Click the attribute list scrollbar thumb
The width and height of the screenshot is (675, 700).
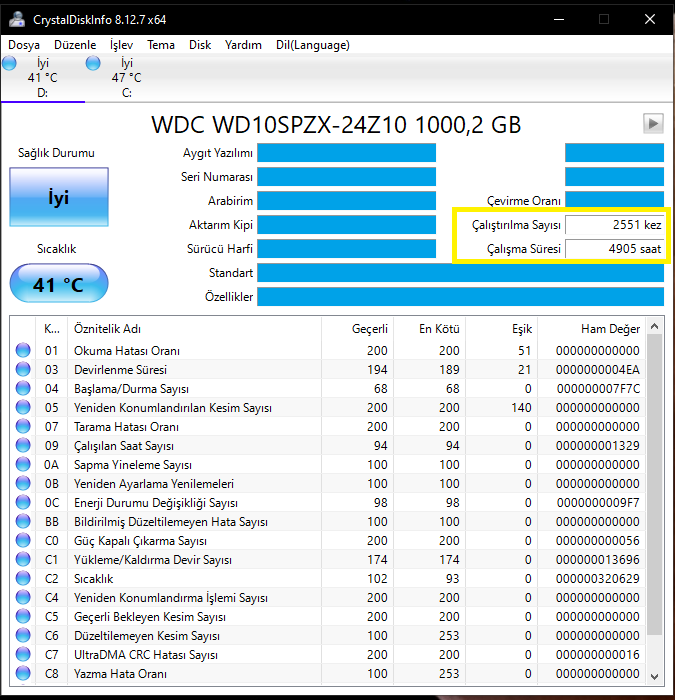coord(654,484)
